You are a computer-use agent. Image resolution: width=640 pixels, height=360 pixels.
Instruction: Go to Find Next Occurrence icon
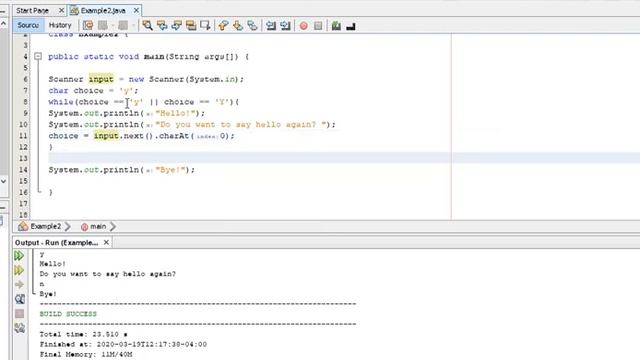coord(176,25)
